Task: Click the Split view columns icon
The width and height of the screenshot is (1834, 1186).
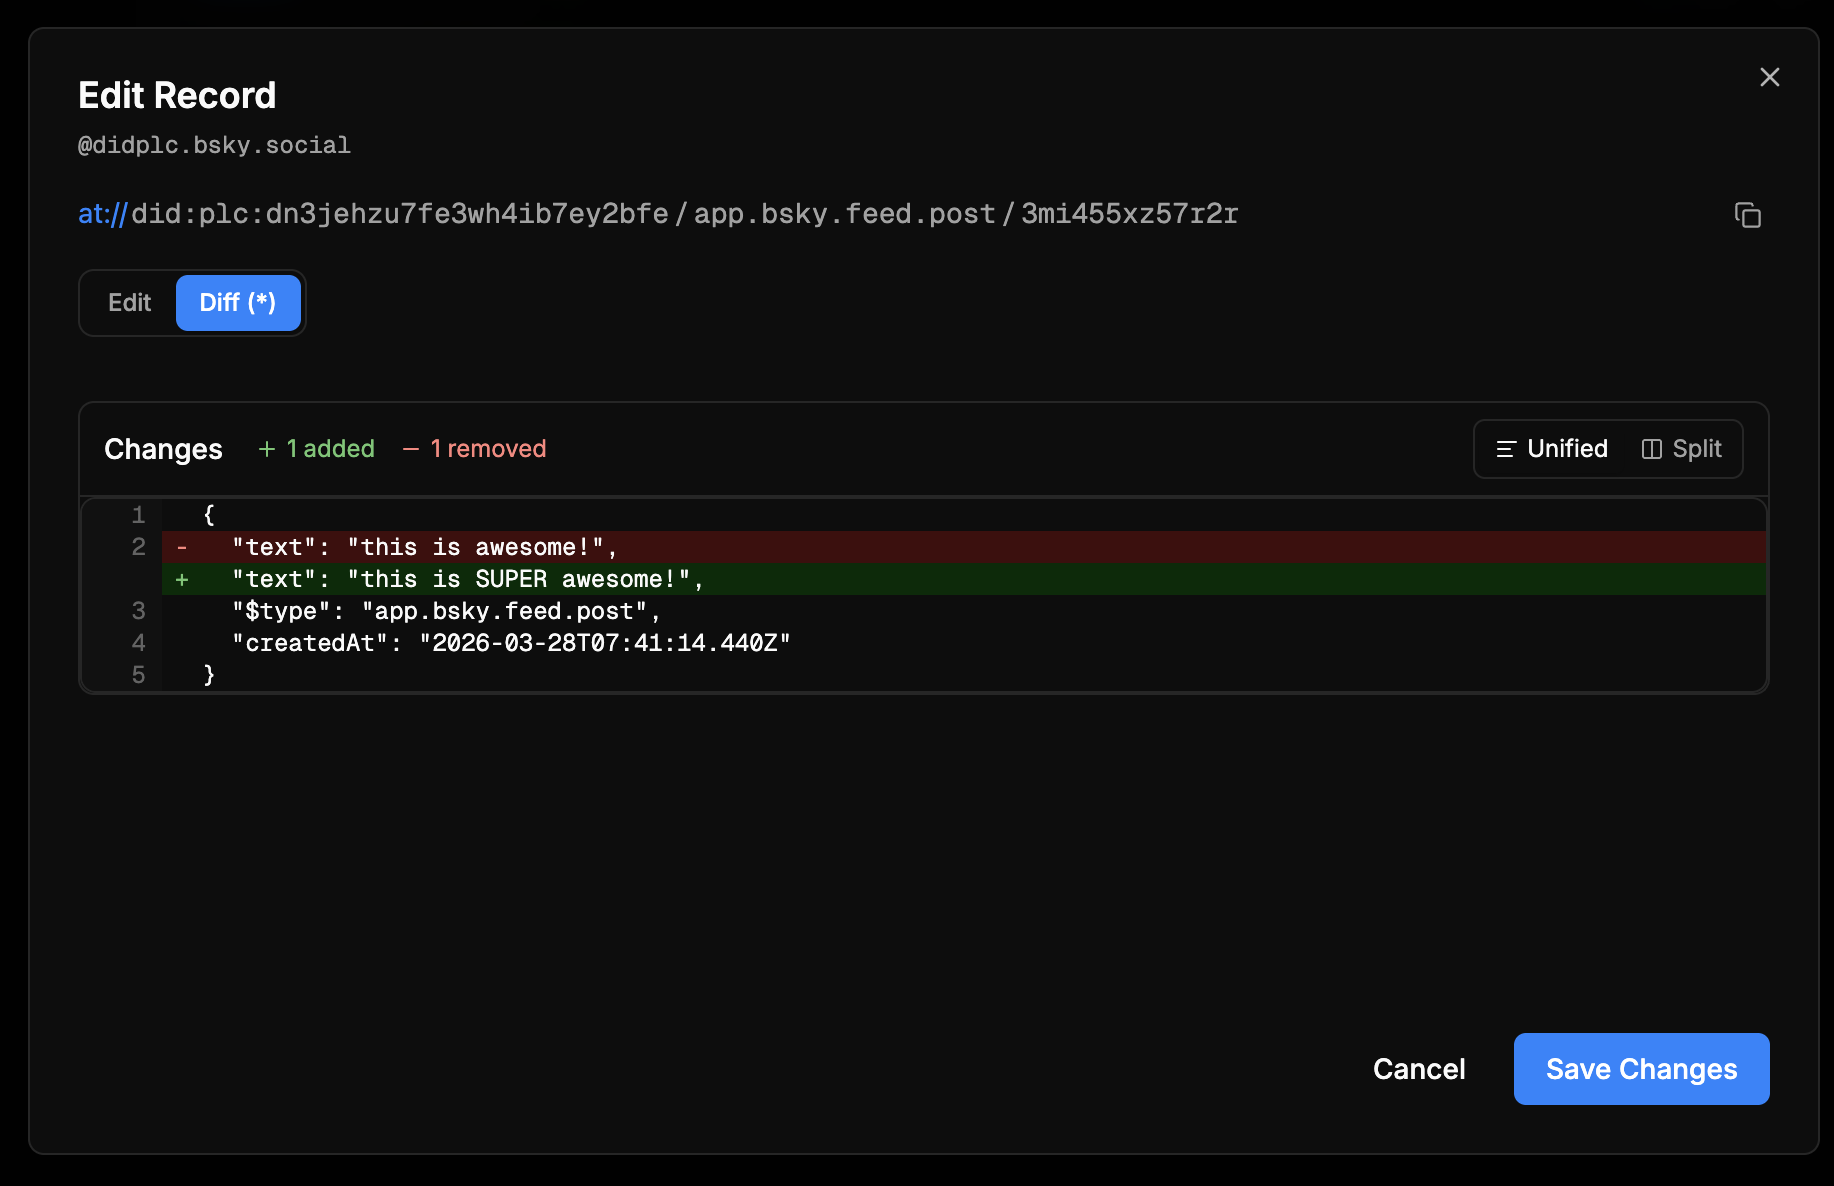Action: click(1651, 449)
